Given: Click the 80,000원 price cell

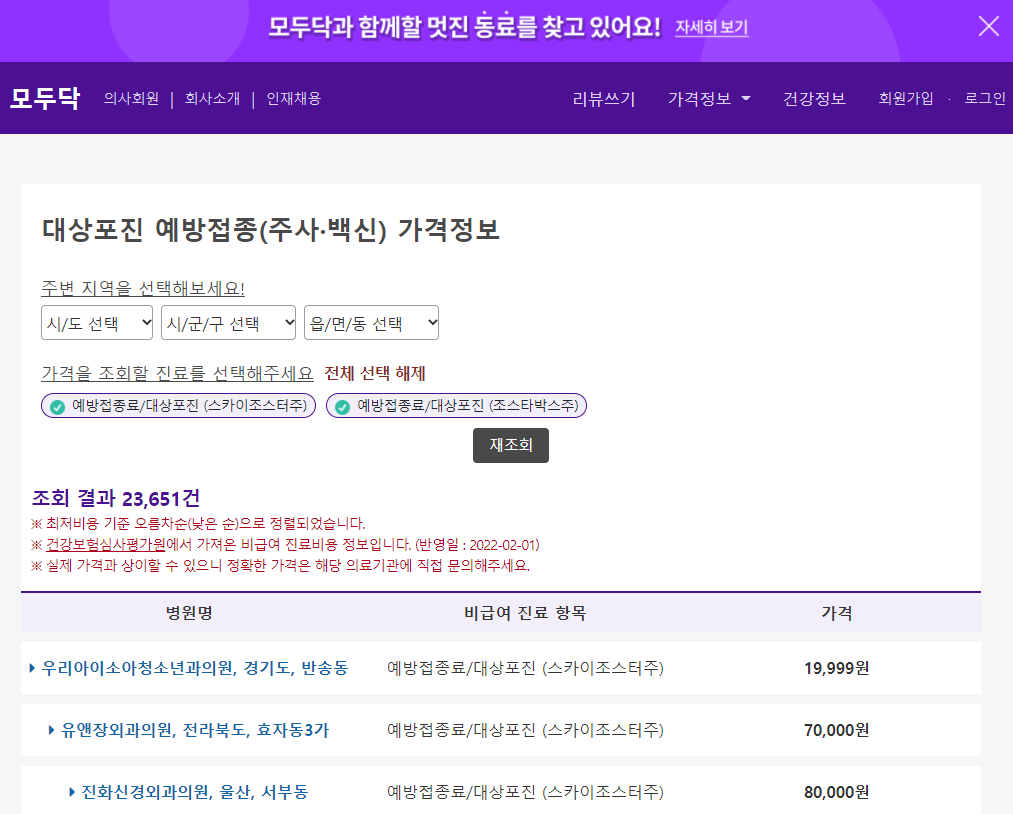Looking at the screenshot, I should [x=836, y=792].
